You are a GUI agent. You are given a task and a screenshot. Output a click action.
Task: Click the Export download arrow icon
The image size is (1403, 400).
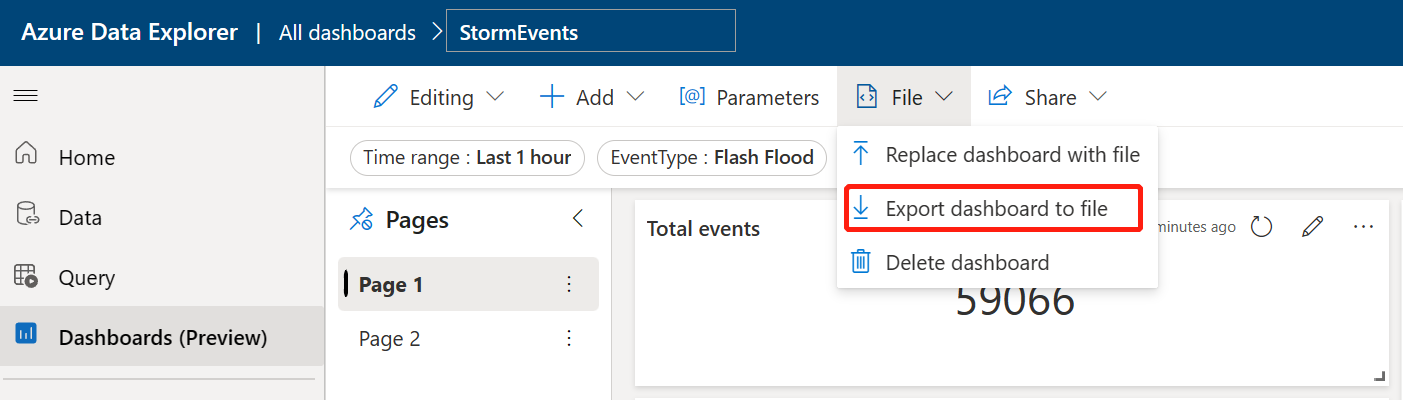tap(861, 208)
